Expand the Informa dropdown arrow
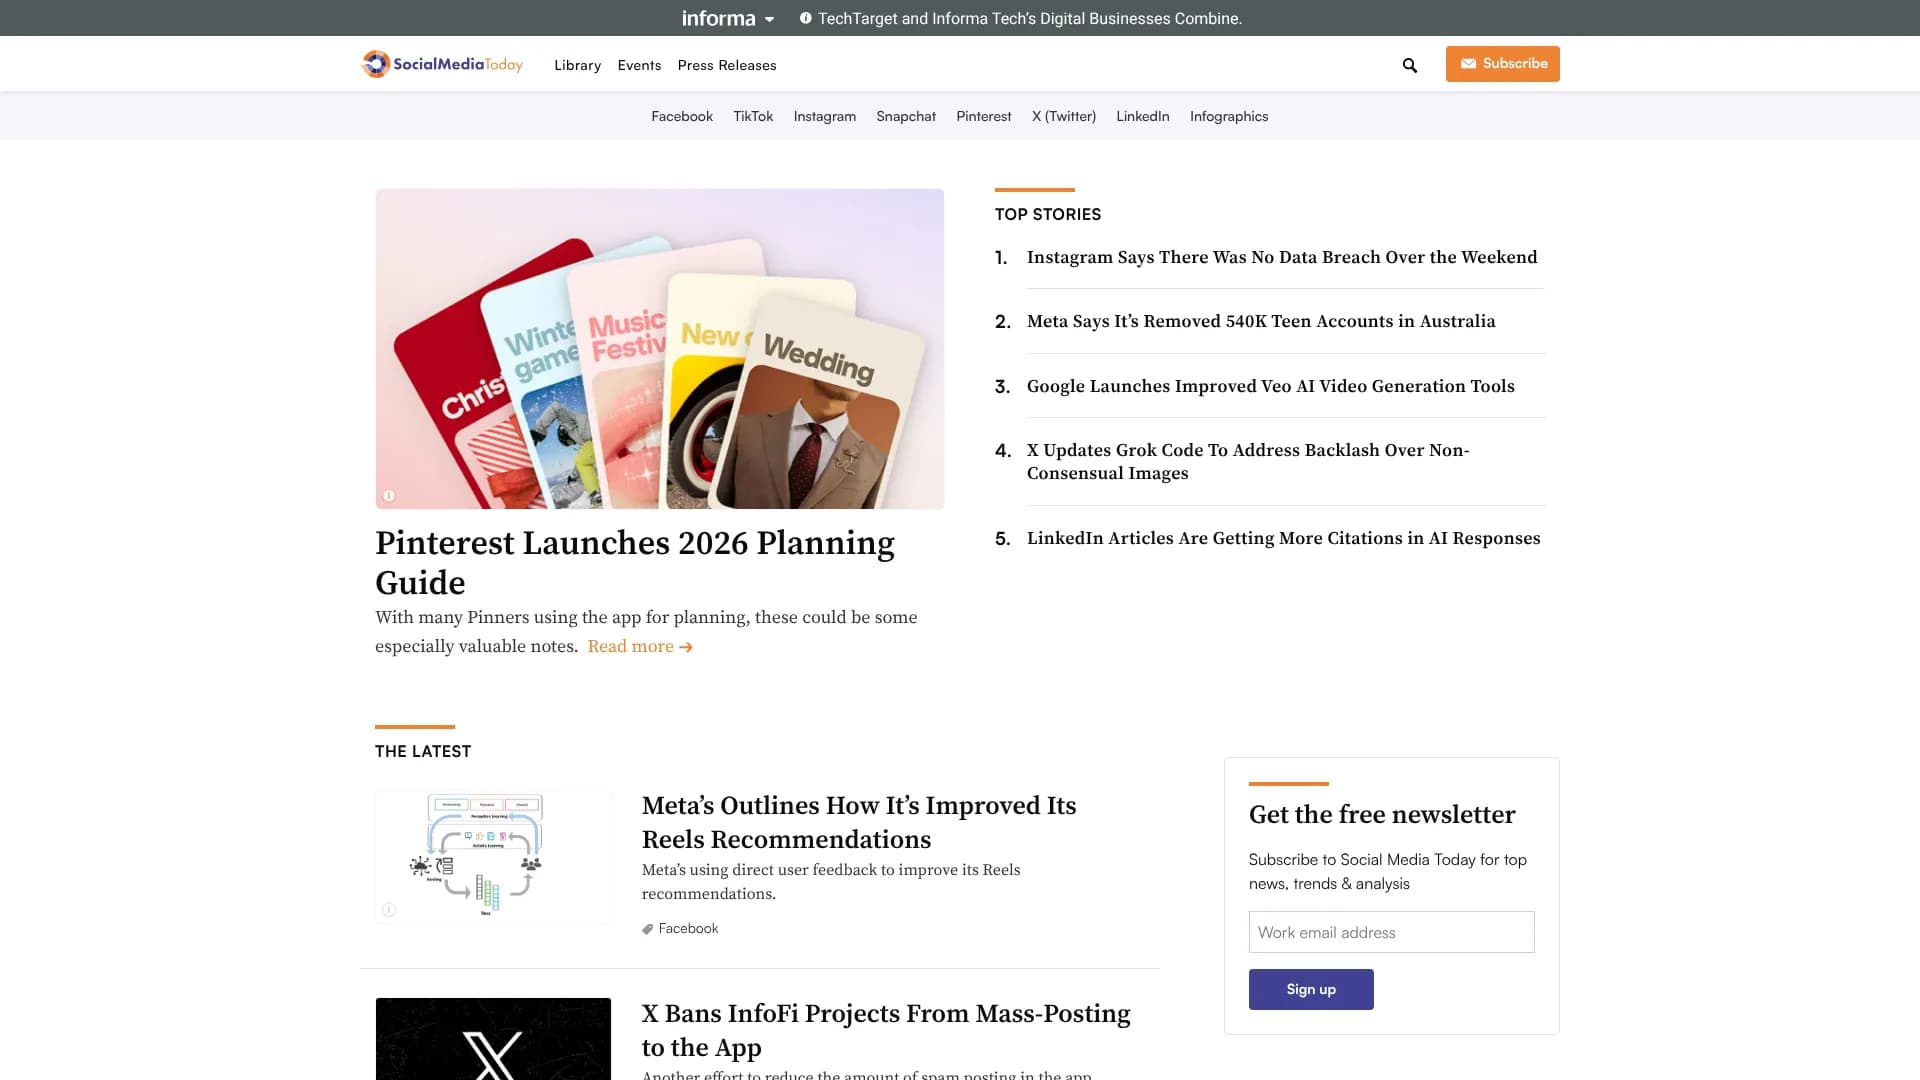 click(769, 19)
